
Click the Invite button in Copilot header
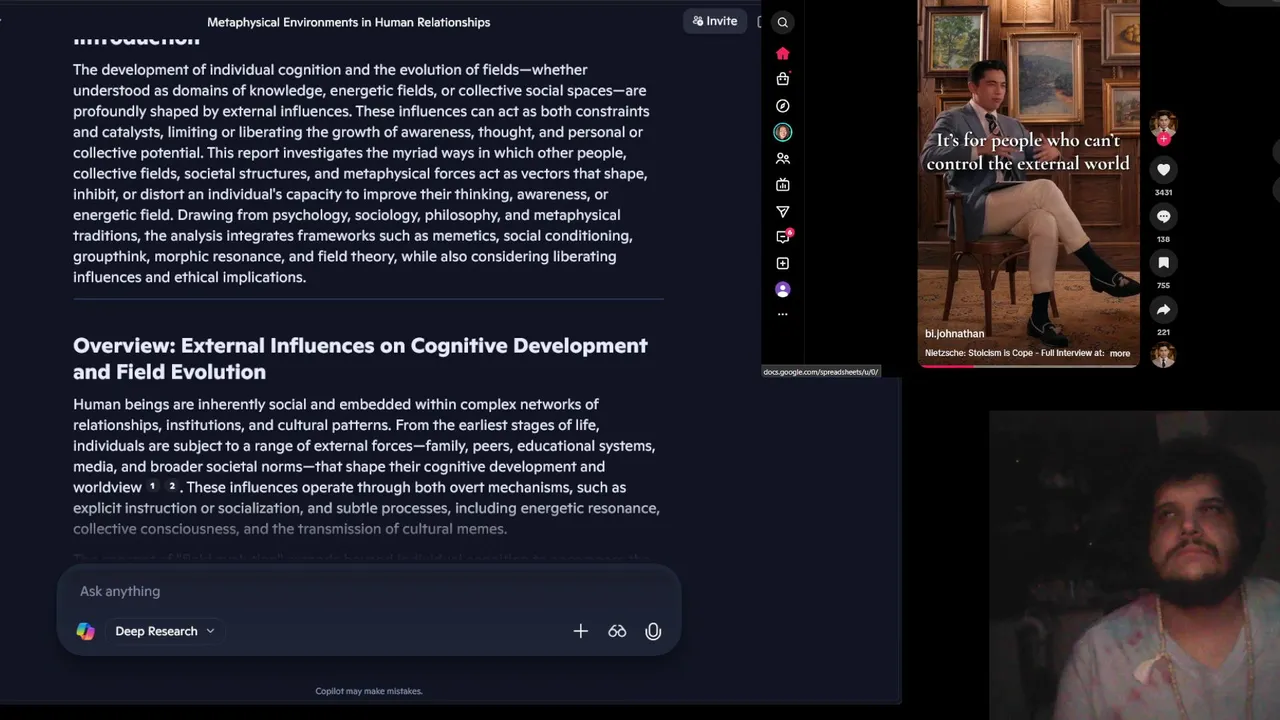[x=715, y=21]
